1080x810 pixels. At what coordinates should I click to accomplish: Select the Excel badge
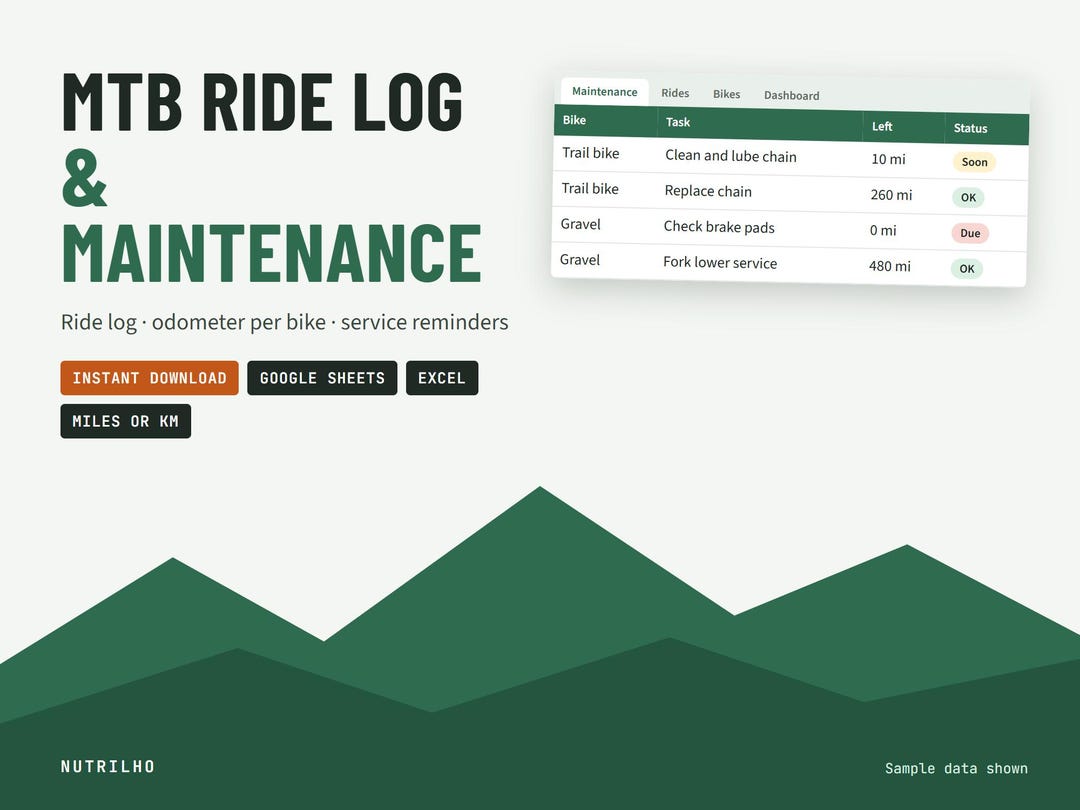[442, 378]
